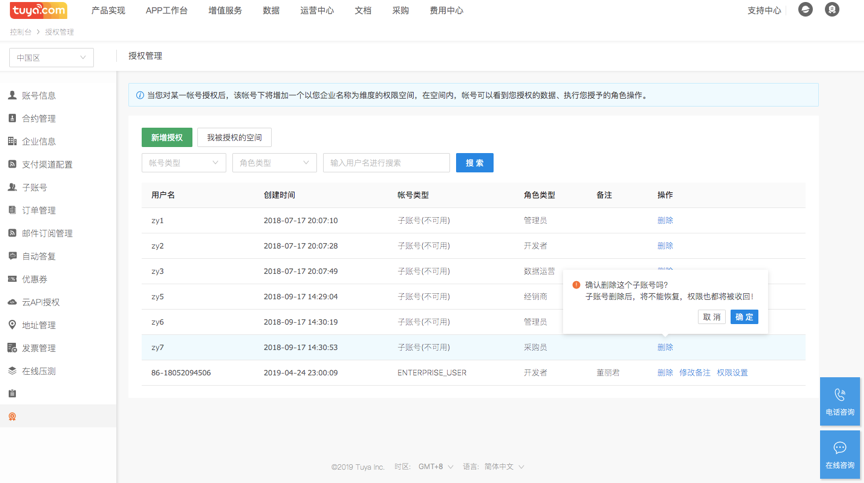The image size is (864, 483).
Task: Click 修改备注 link for 86-18052094506
Action: click(694, 372)
